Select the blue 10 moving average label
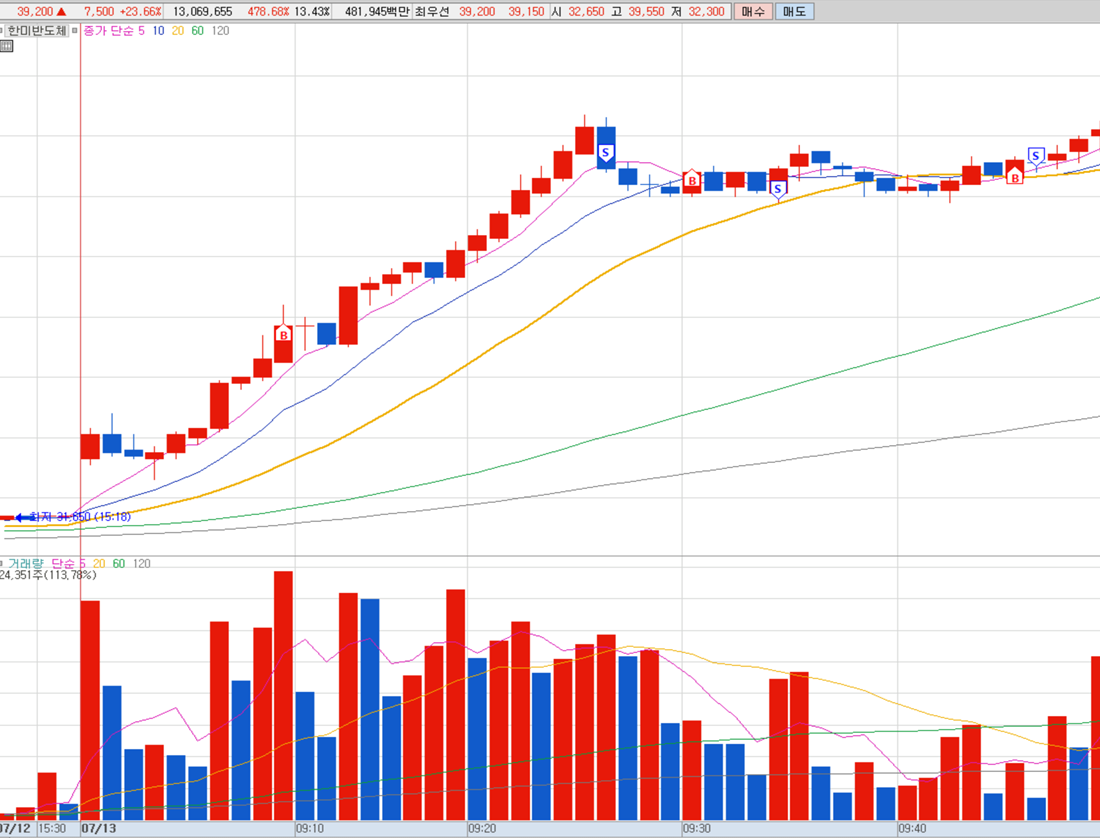 pos(159,31)
